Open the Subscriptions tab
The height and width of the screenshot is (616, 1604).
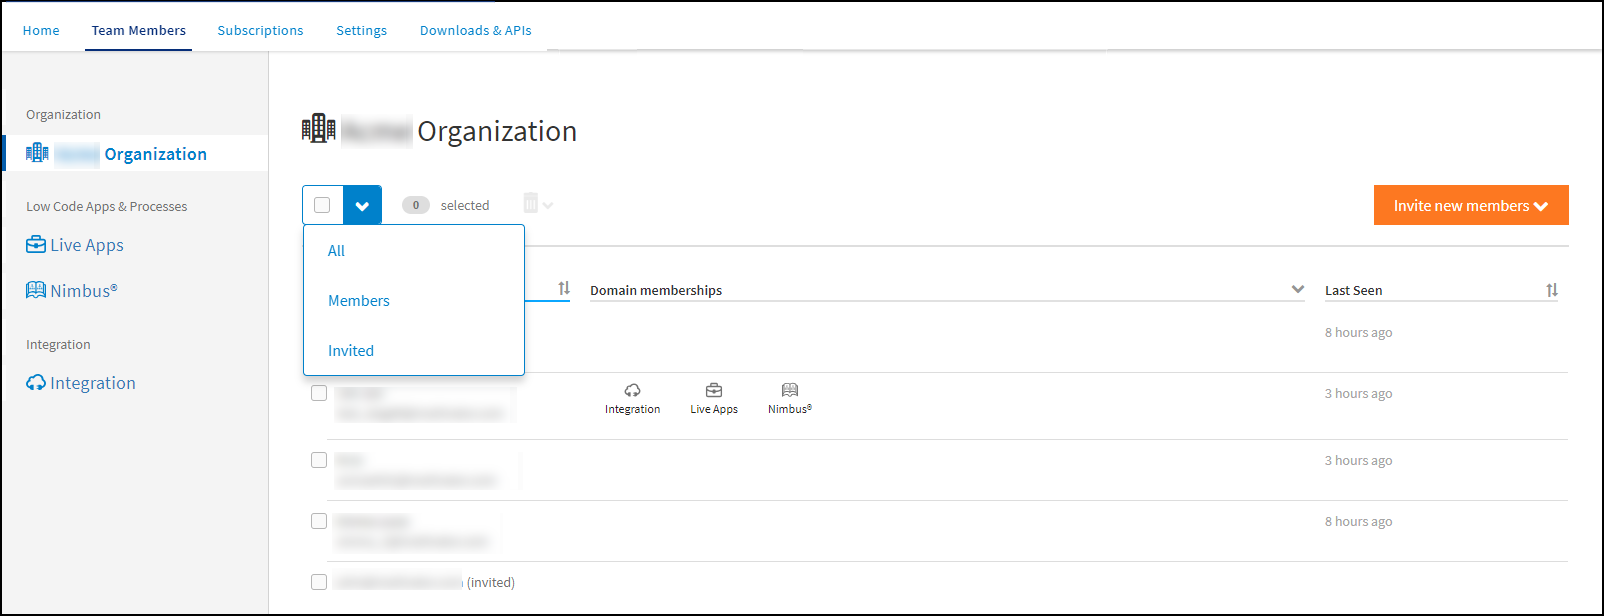click(x=260, y=30)
